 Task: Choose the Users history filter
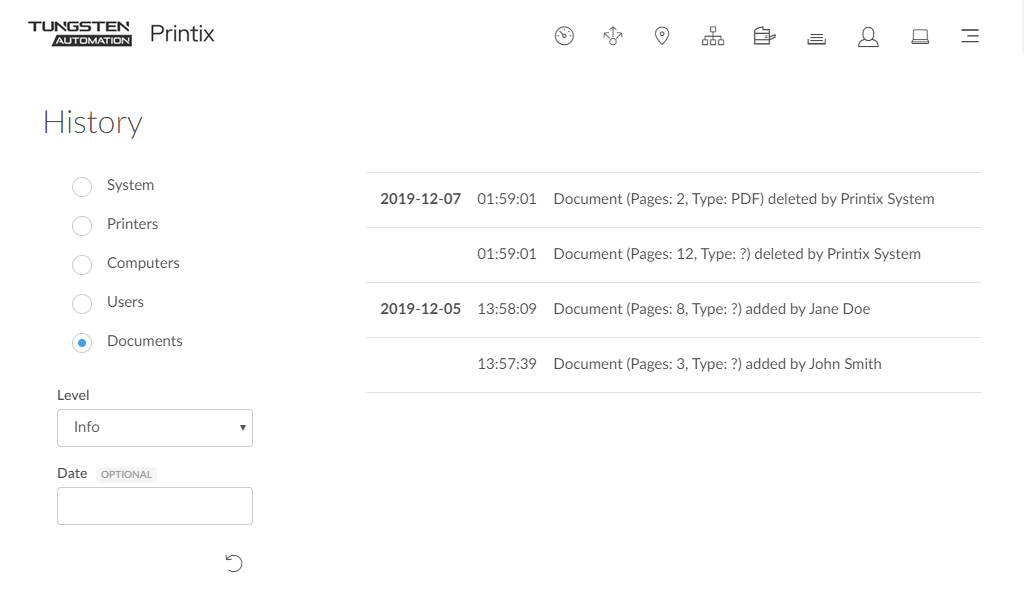(x=82, y=304)
